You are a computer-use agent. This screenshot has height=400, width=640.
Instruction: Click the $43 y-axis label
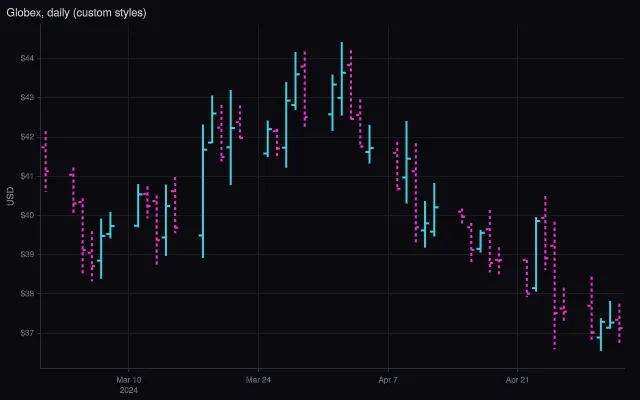(27, 98)
